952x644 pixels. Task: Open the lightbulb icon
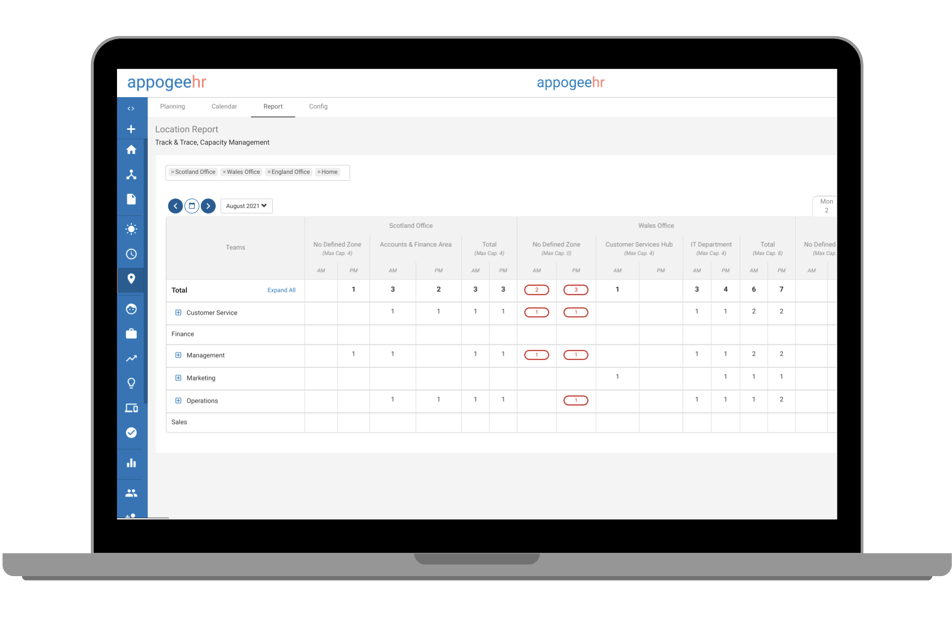(x=131, y=383)
